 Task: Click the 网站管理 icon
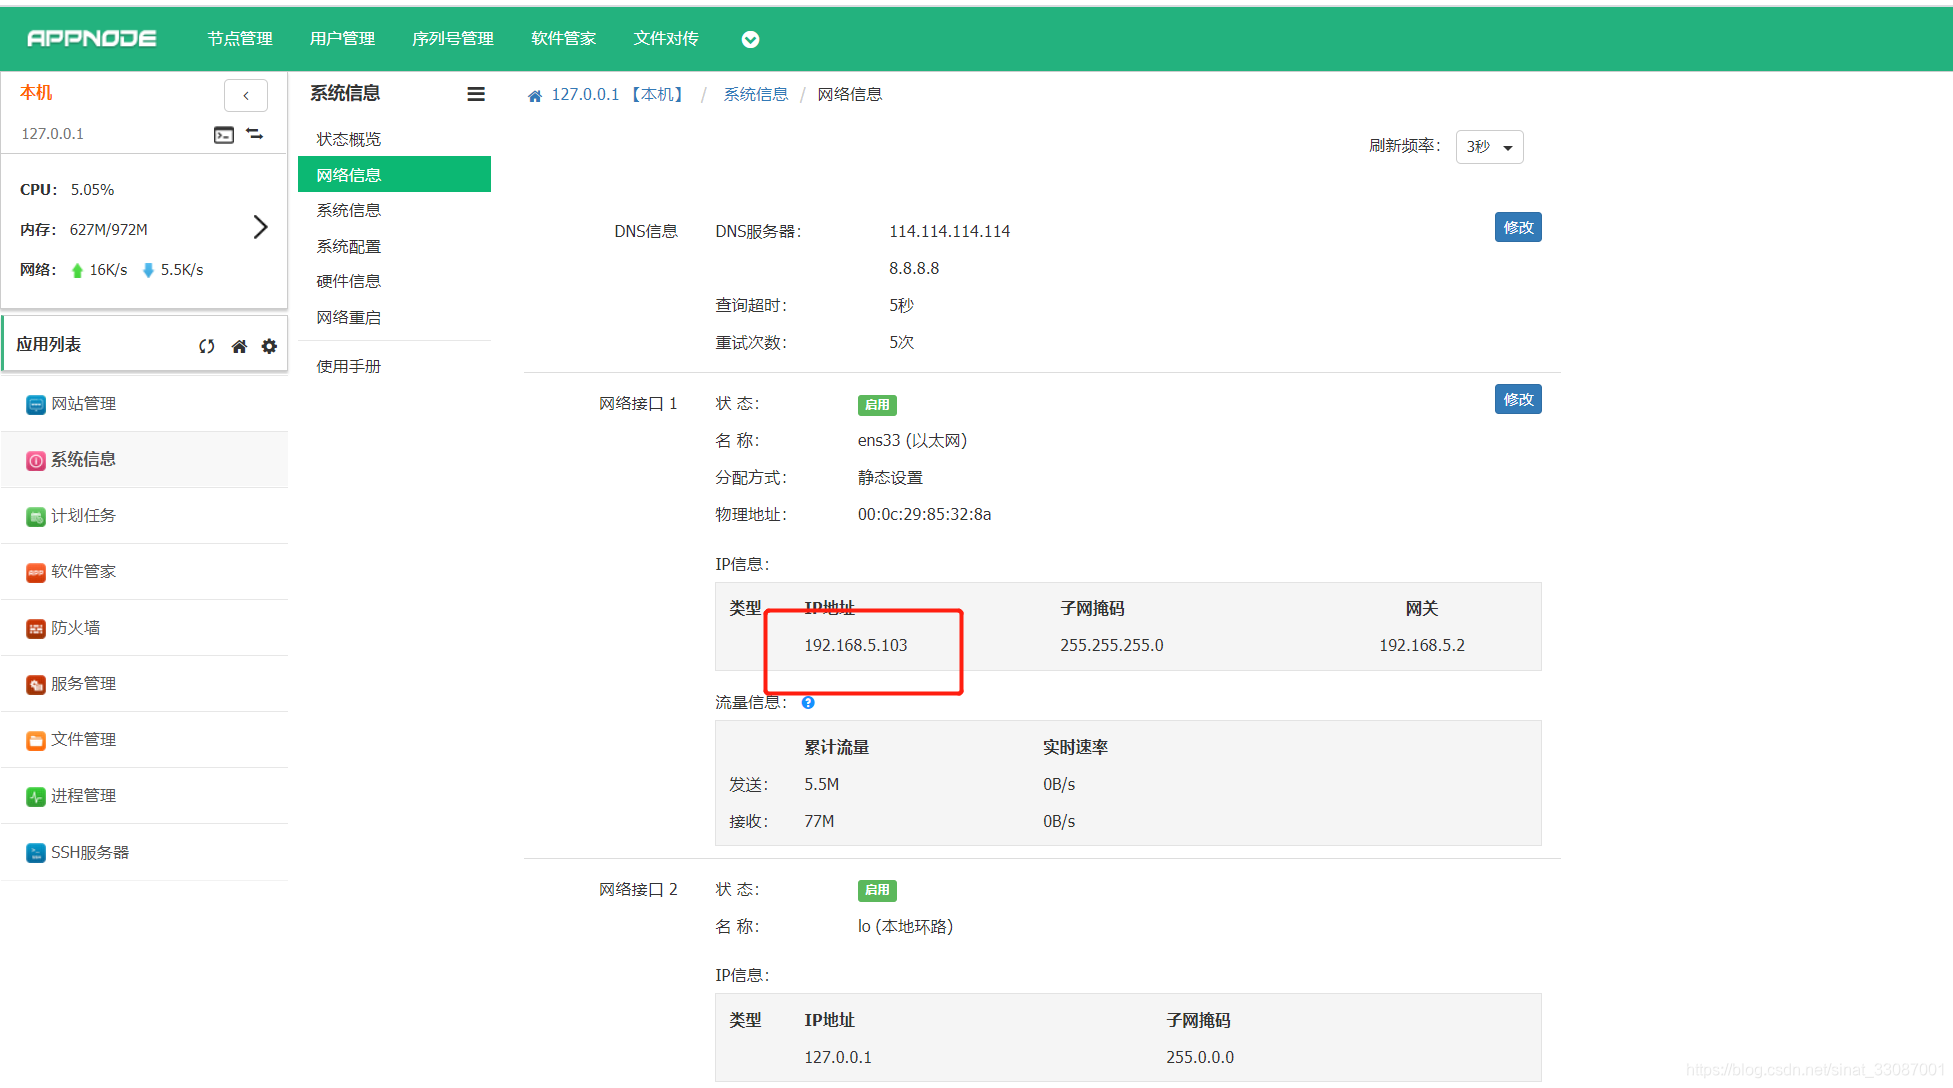pos(36,405)
